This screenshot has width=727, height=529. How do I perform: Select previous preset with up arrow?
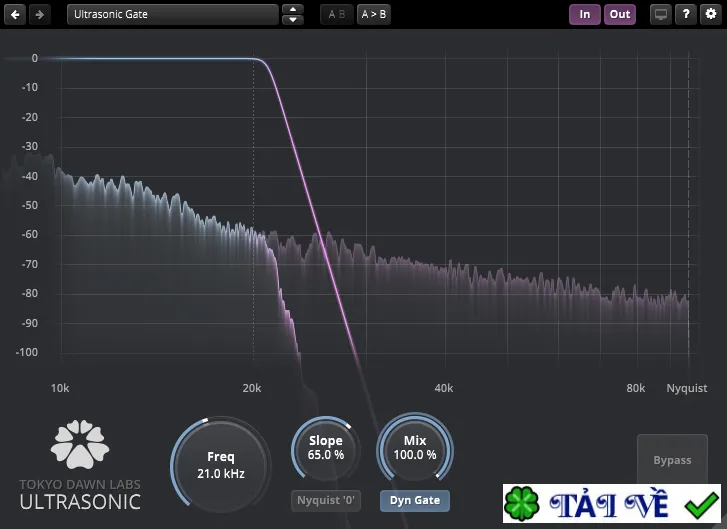(x=293, y=9)
